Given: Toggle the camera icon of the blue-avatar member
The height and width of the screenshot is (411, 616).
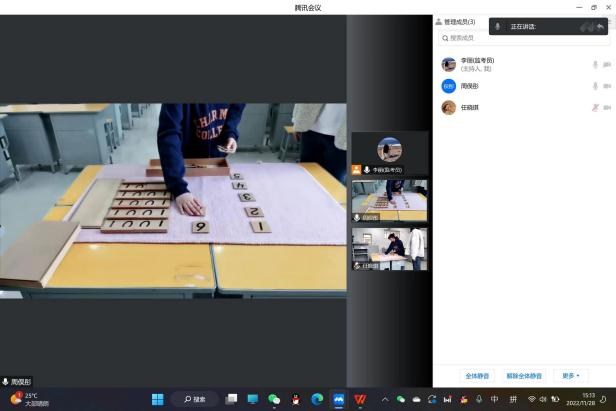Looking at the screenshot, I should 607,86.
